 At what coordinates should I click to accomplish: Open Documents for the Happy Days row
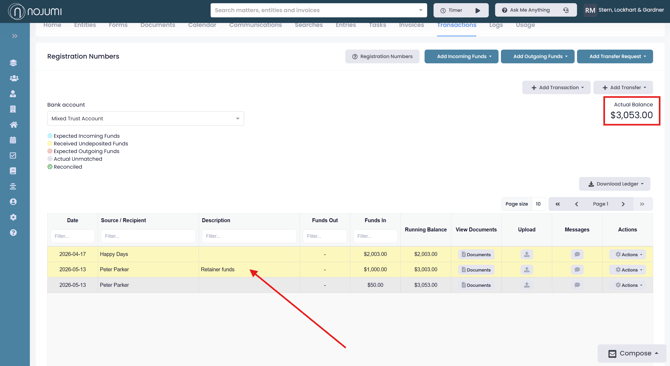coord(476,255)
